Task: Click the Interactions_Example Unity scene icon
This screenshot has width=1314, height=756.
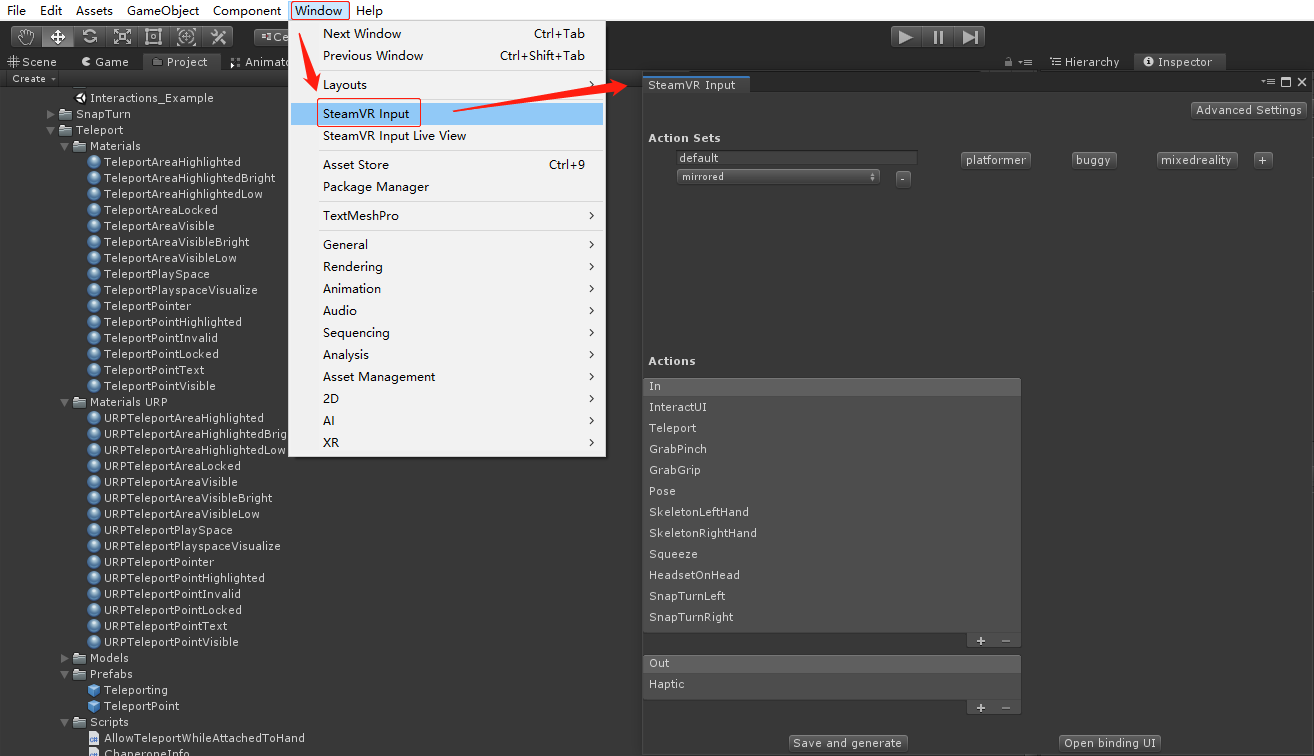Action: pos(81,98)
